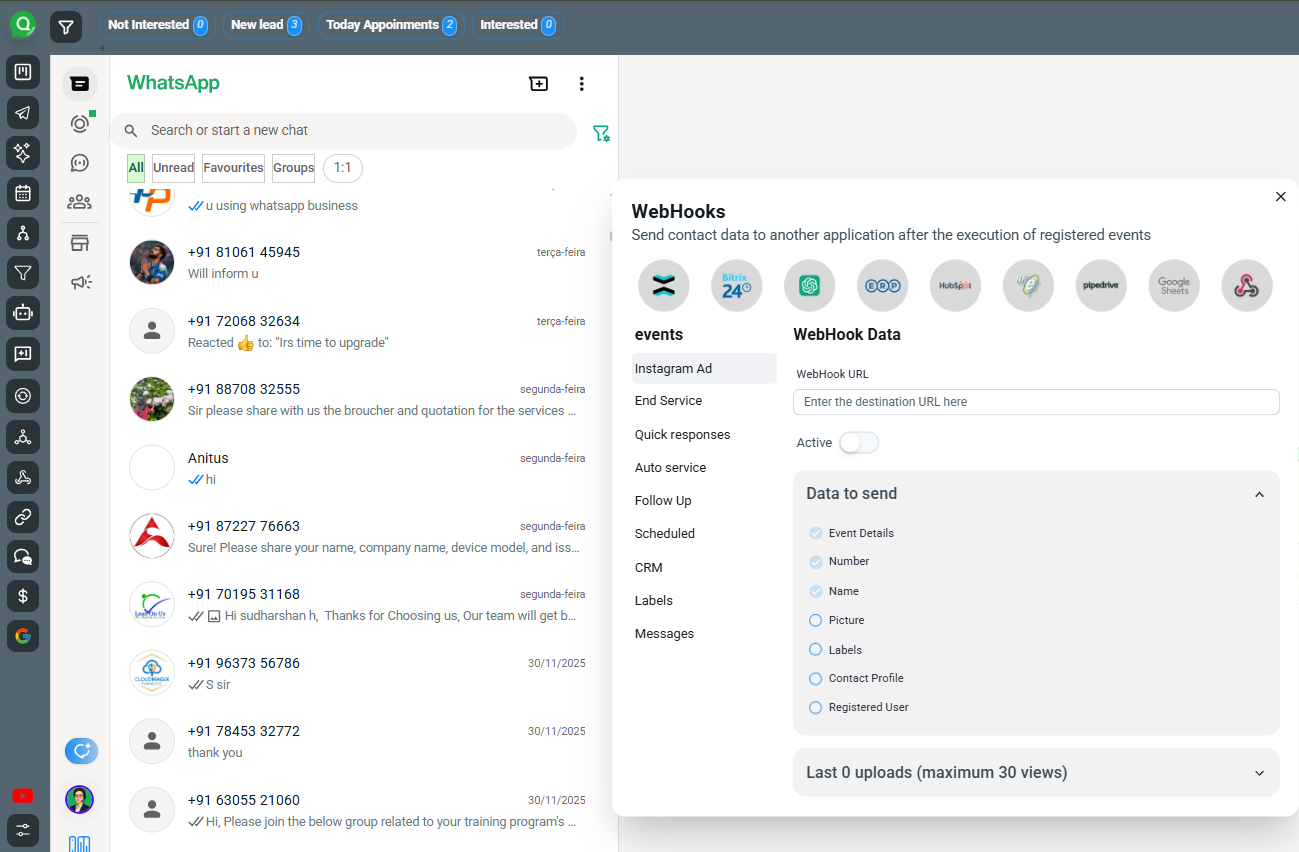Click the WebHook URL input field
The height and width of the screenshot is (852, 1299).
click(1035, 402)
